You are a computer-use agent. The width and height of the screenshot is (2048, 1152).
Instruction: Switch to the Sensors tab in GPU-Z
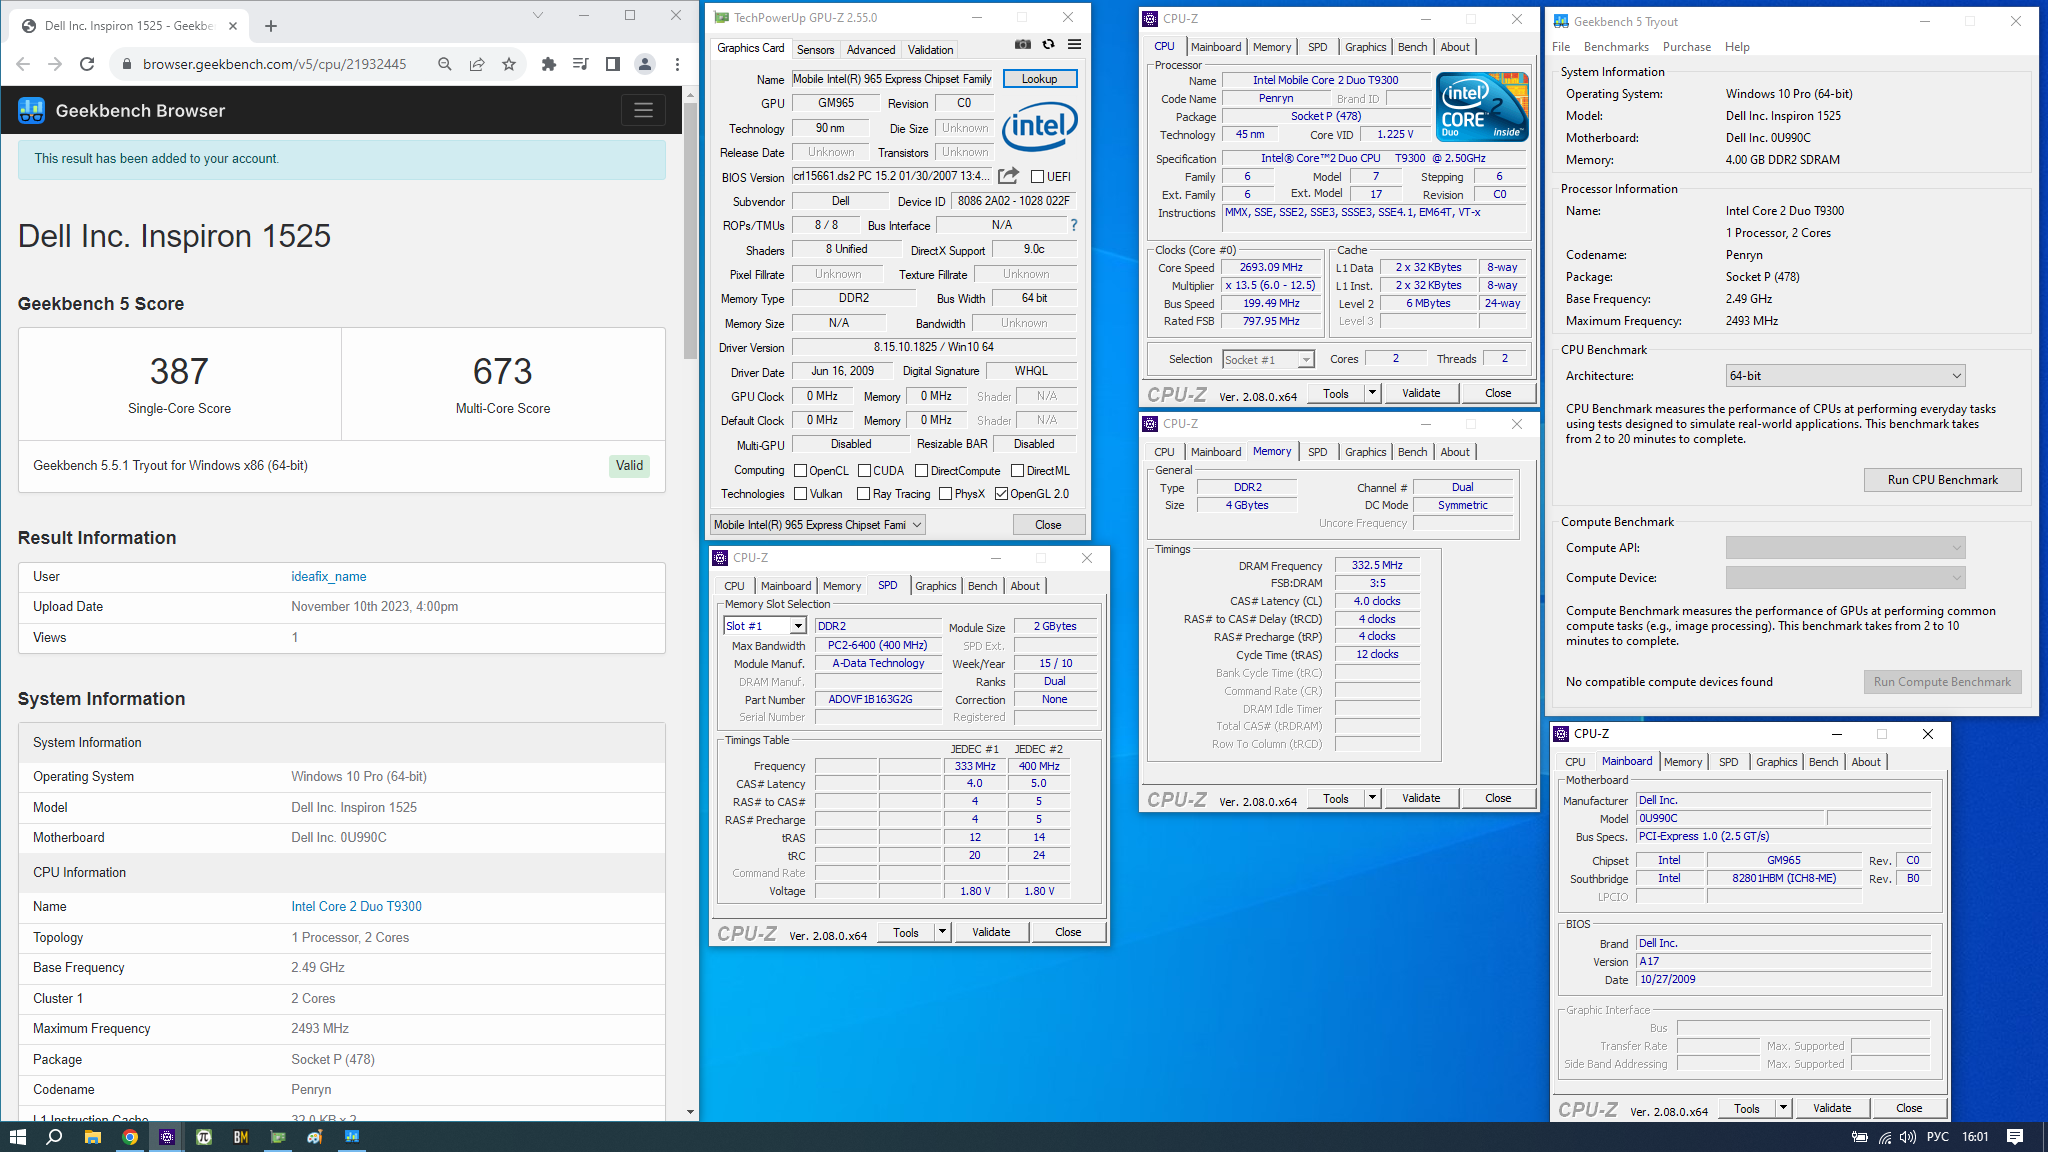815,50
